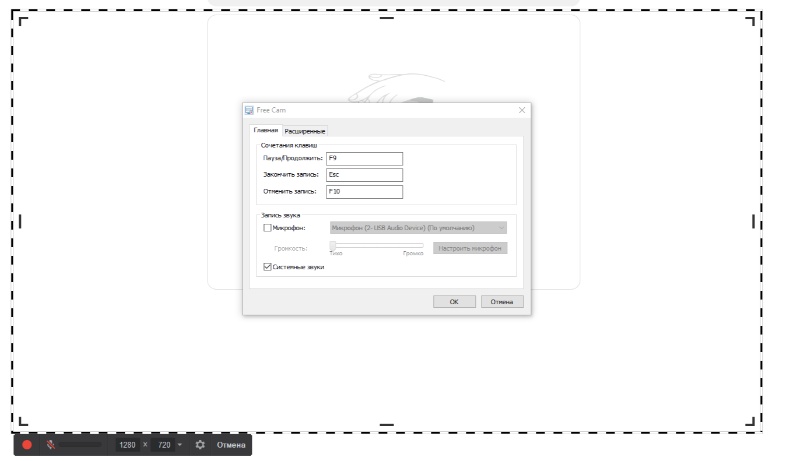Click the Free Cam dialog title icon
The width and height of the screenshot is (800, 461).
(x=249, y=110)
